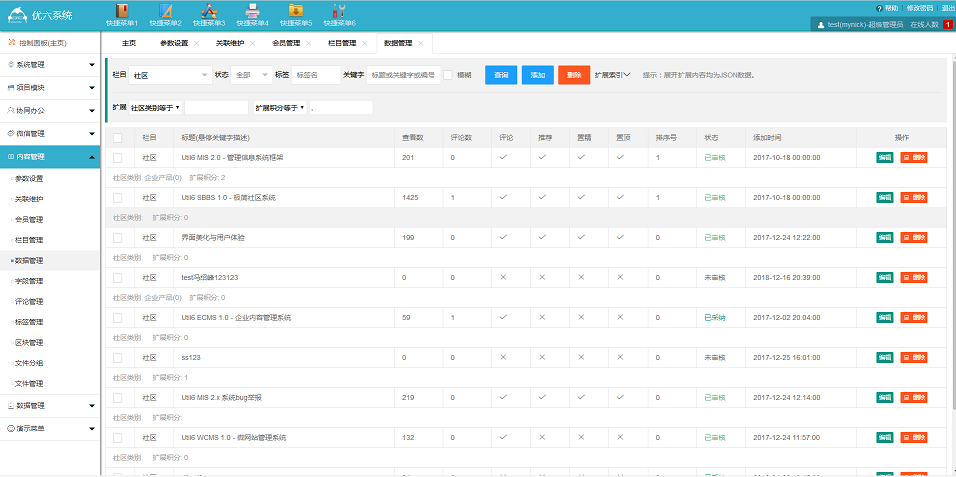Toggle the select-all checkbox in table header
Image resolution: width=956 pixels, height=477 pixels.
pos(118,137)
